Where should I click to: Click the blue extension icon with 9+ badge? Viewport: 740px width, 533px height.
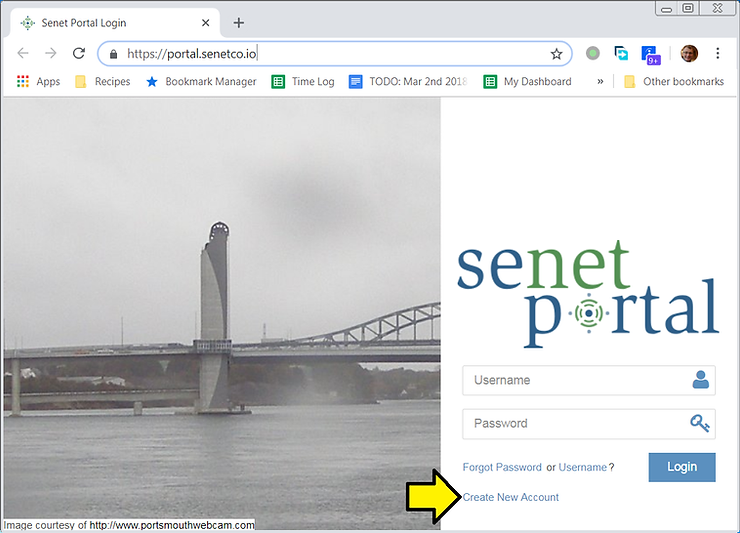(x=651, y=54)
